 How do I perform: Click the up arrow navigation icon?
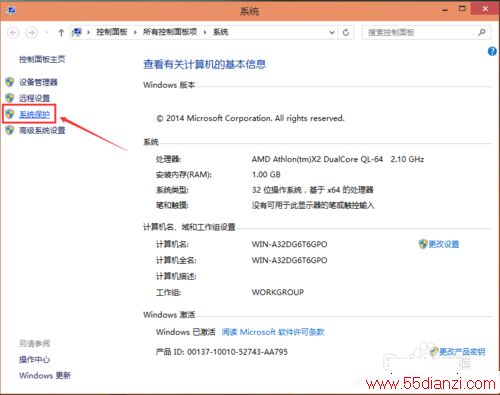pos(61,32)
